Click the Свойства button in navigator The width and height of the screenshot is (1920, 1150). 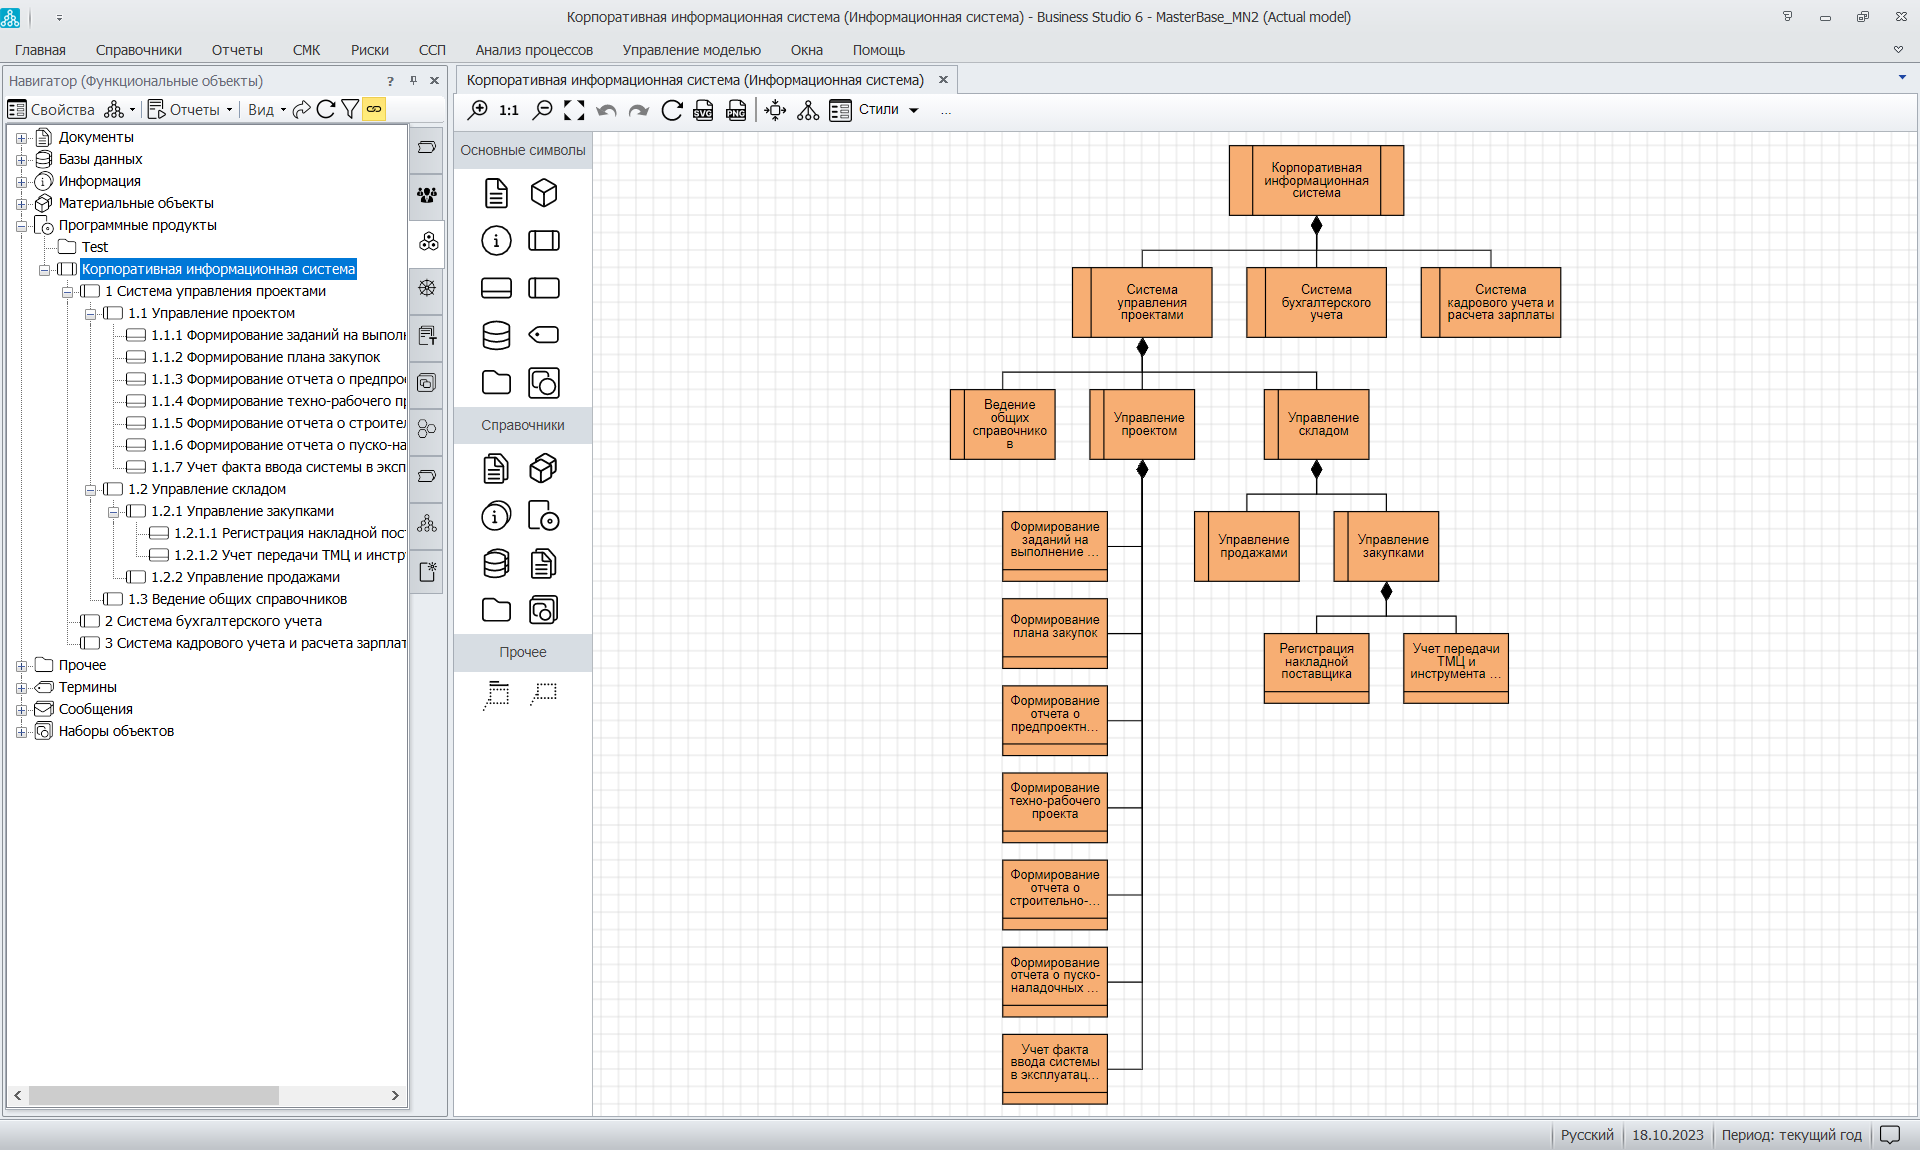point(51,109)
